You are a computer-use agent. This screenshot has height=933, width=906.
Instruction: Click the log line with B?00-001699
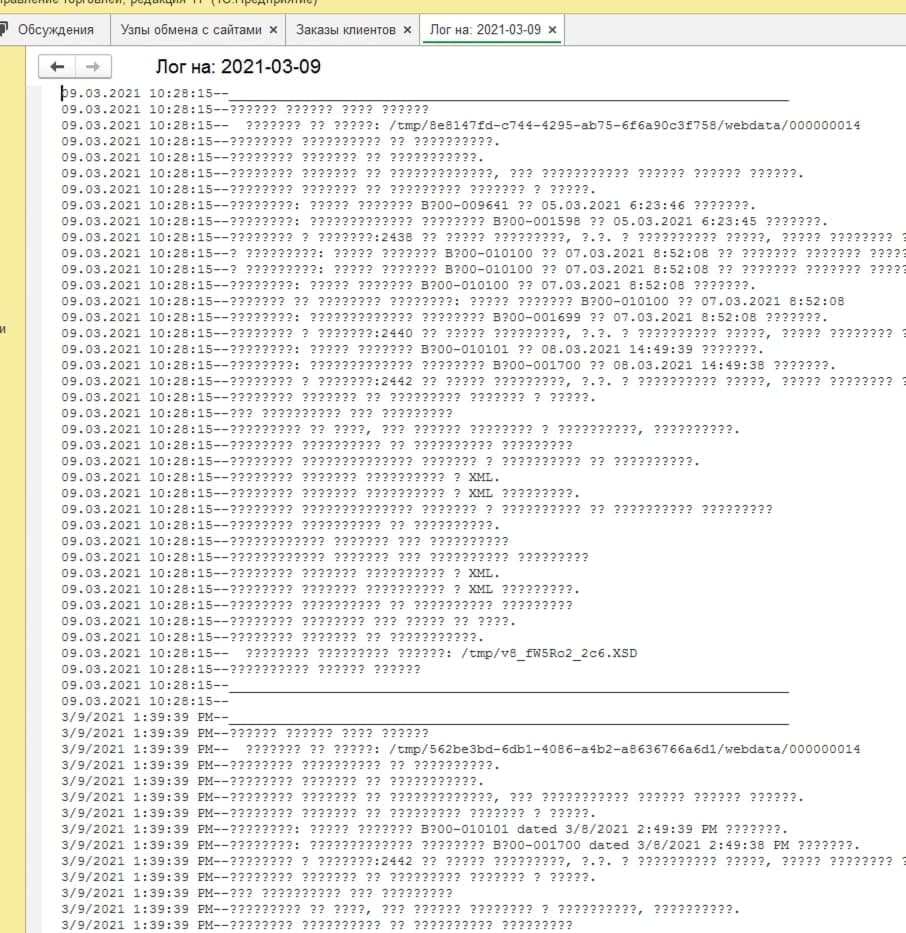point(444,317)
